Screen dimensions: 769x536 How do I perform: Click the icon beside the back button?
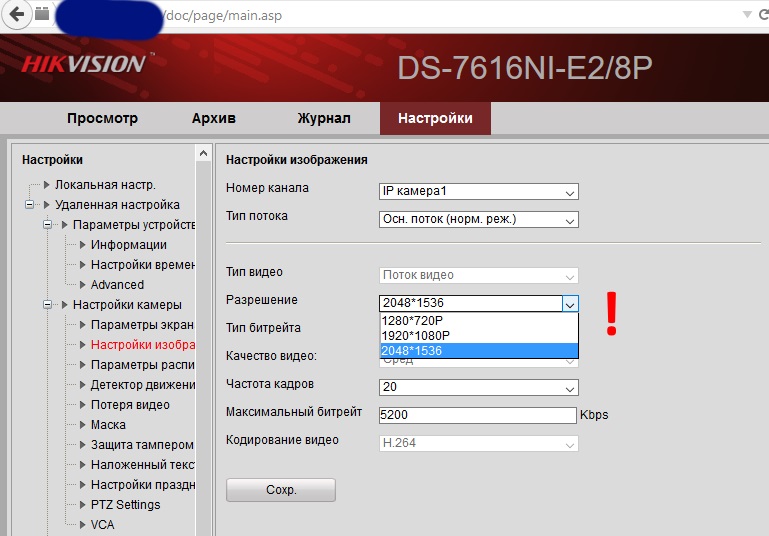click(42, 14)
